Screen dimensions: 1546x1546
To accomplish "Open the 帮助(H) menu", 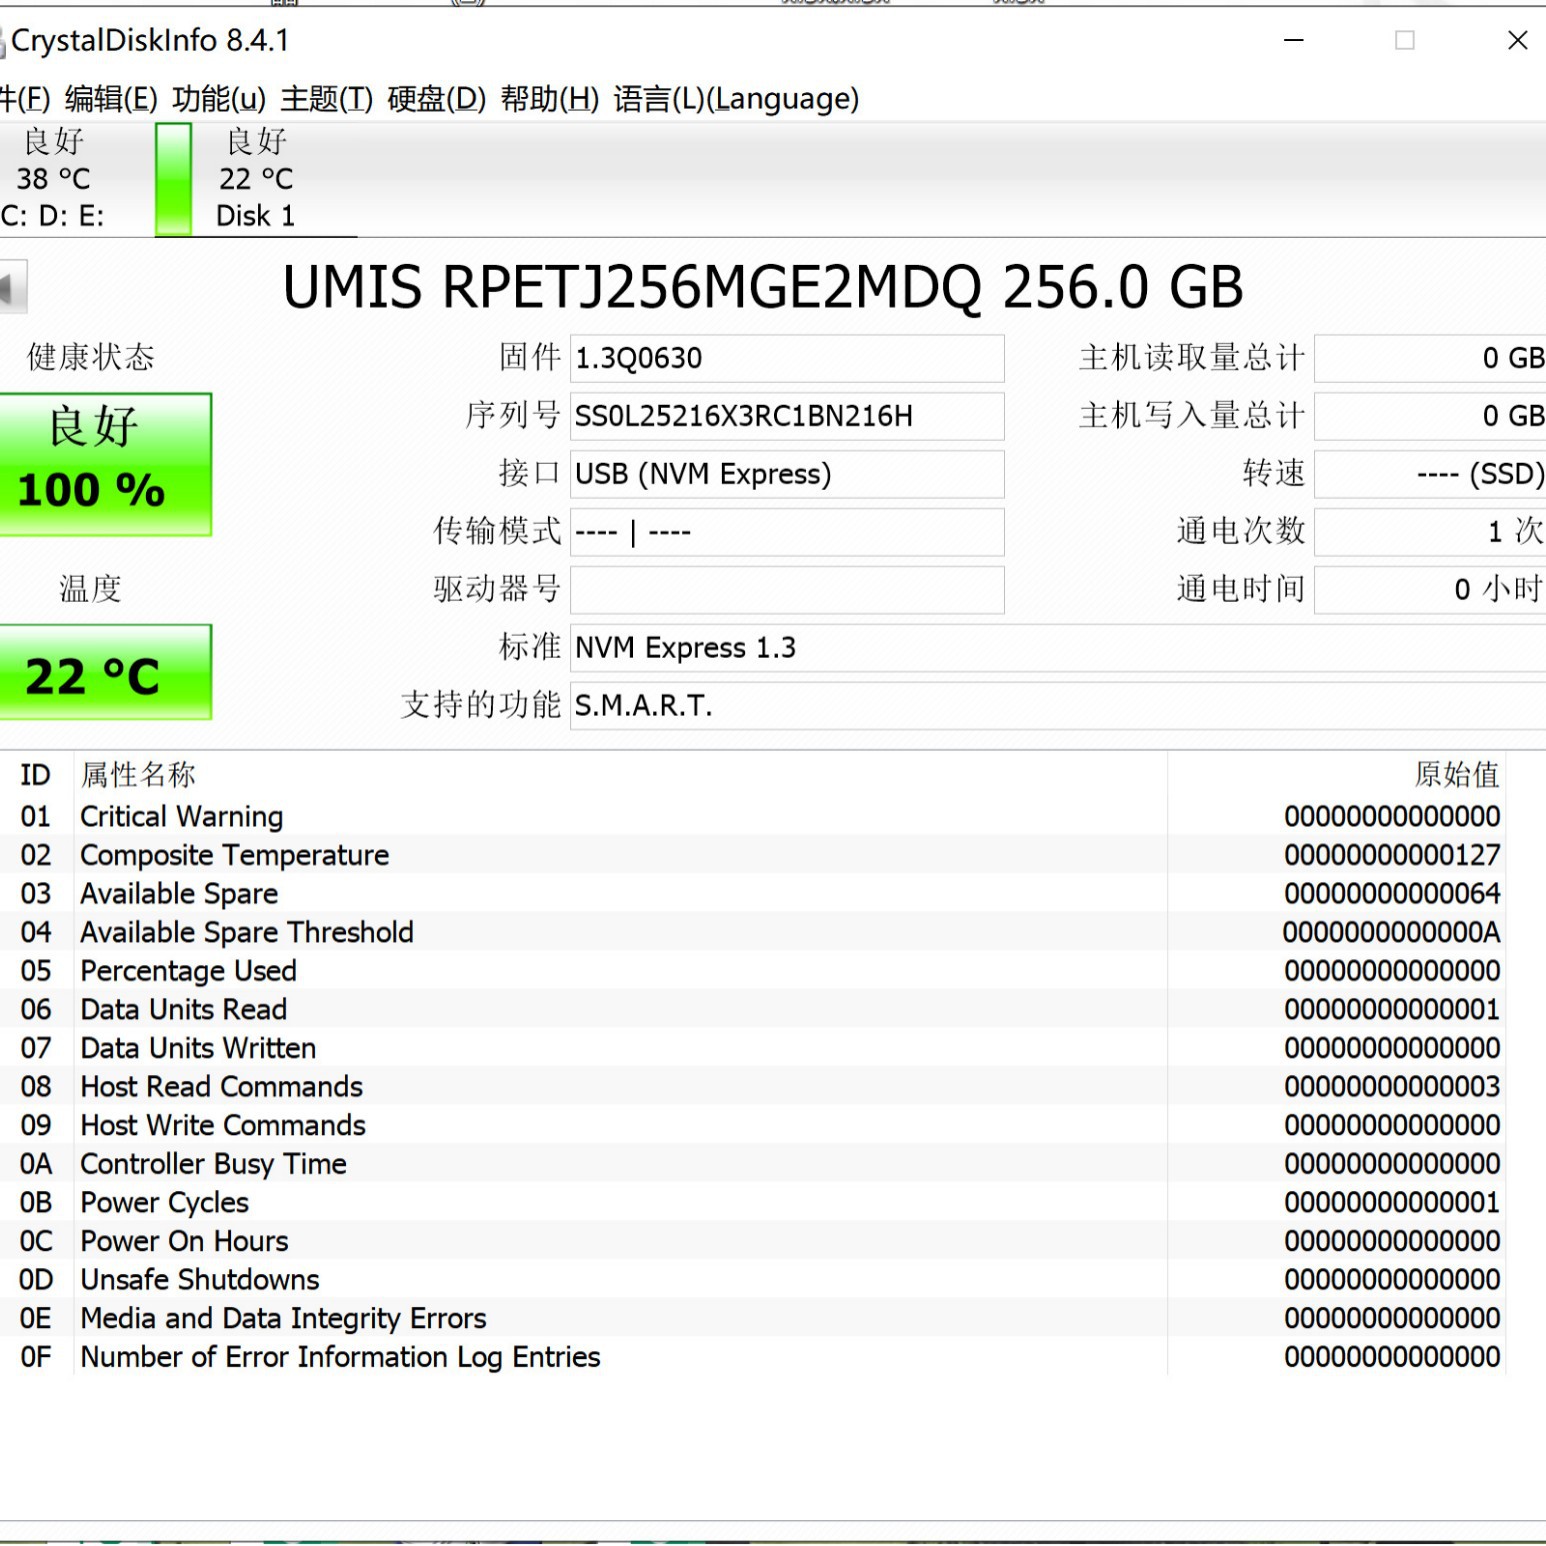I will tap(550, 99).
